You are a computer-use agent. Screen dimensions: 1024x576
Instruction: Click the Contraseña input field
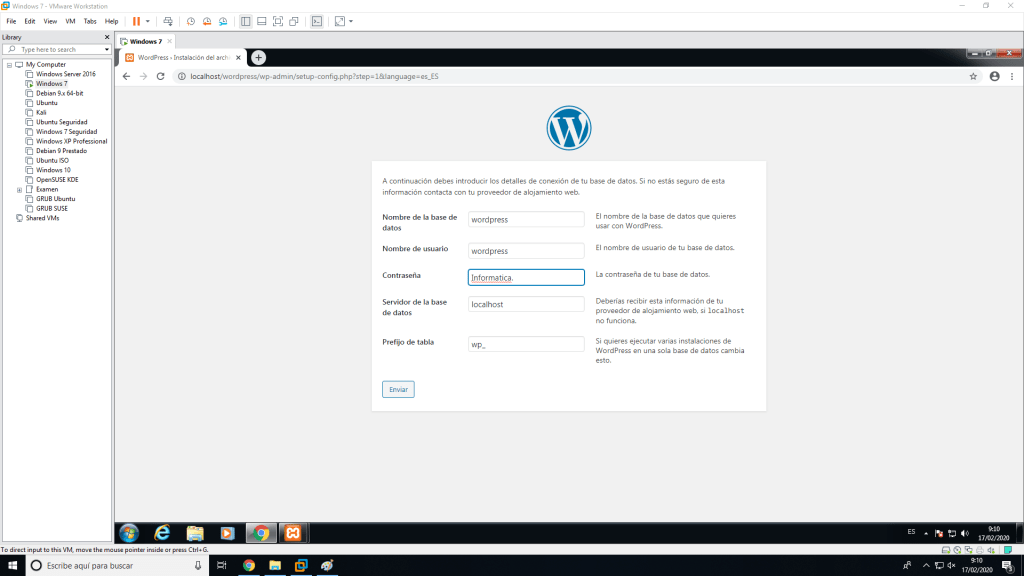526,278
